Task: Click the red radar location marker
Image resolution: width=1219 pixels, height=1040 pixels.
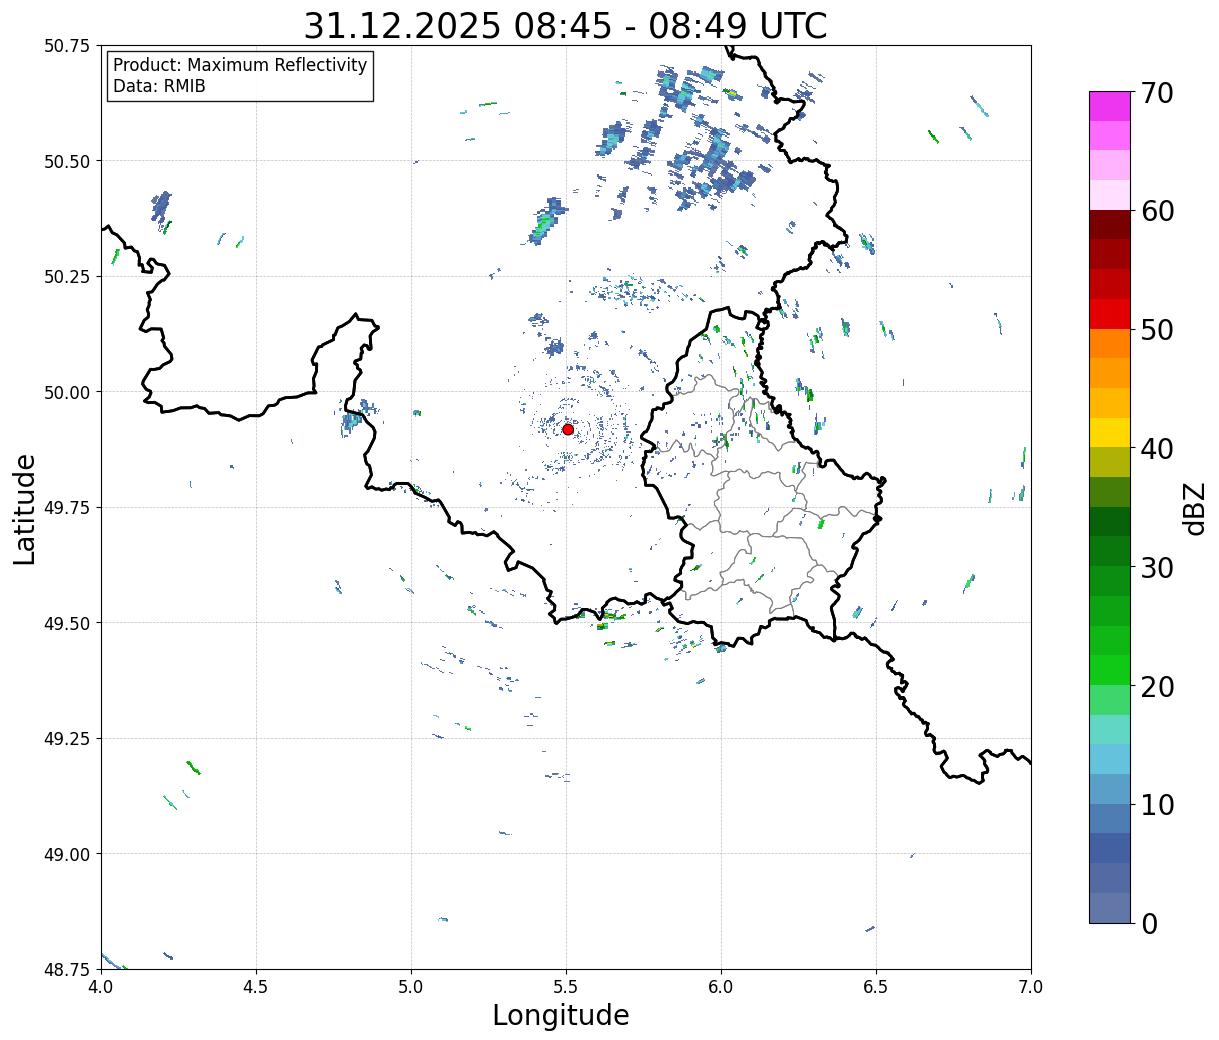Action: pos(567,429)
